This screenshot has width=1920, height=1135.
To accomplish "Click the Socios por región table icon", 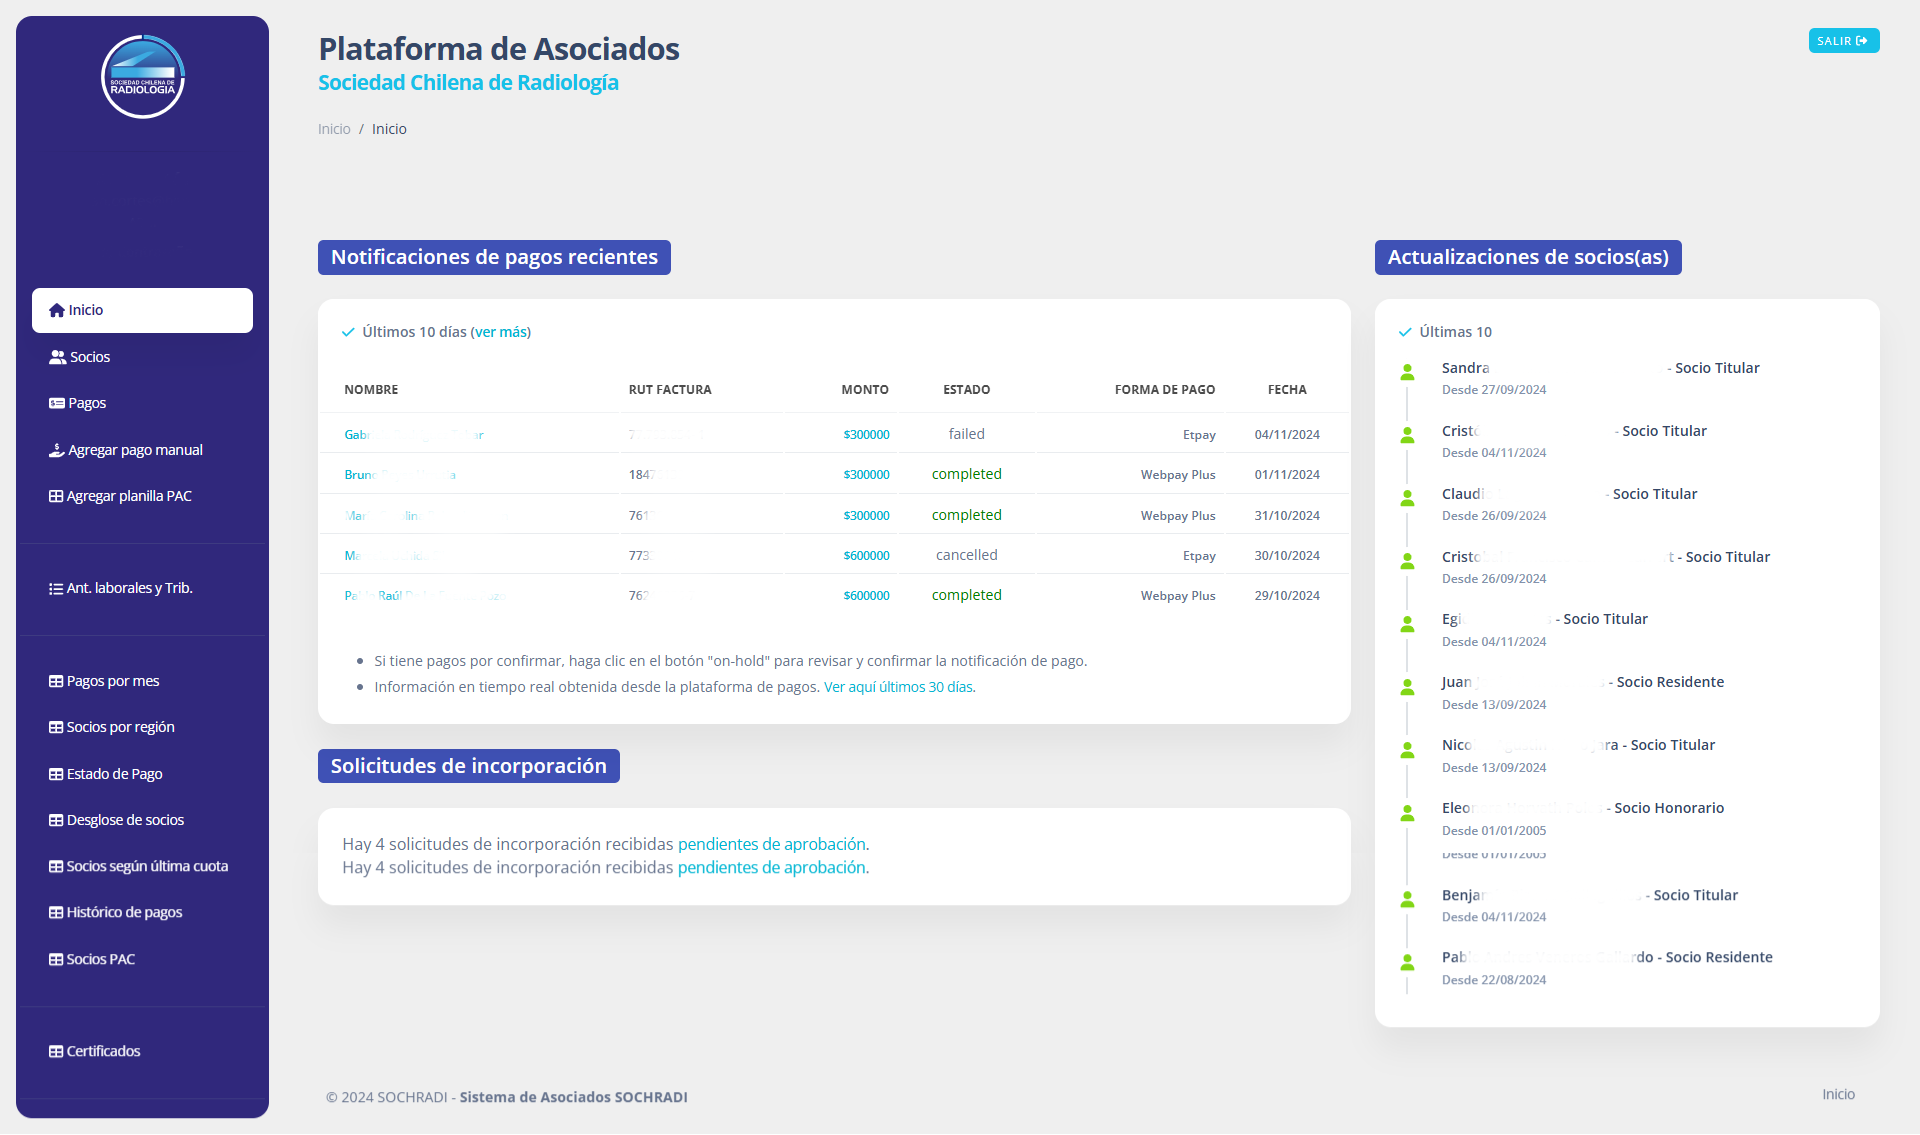I will [56, 727].
